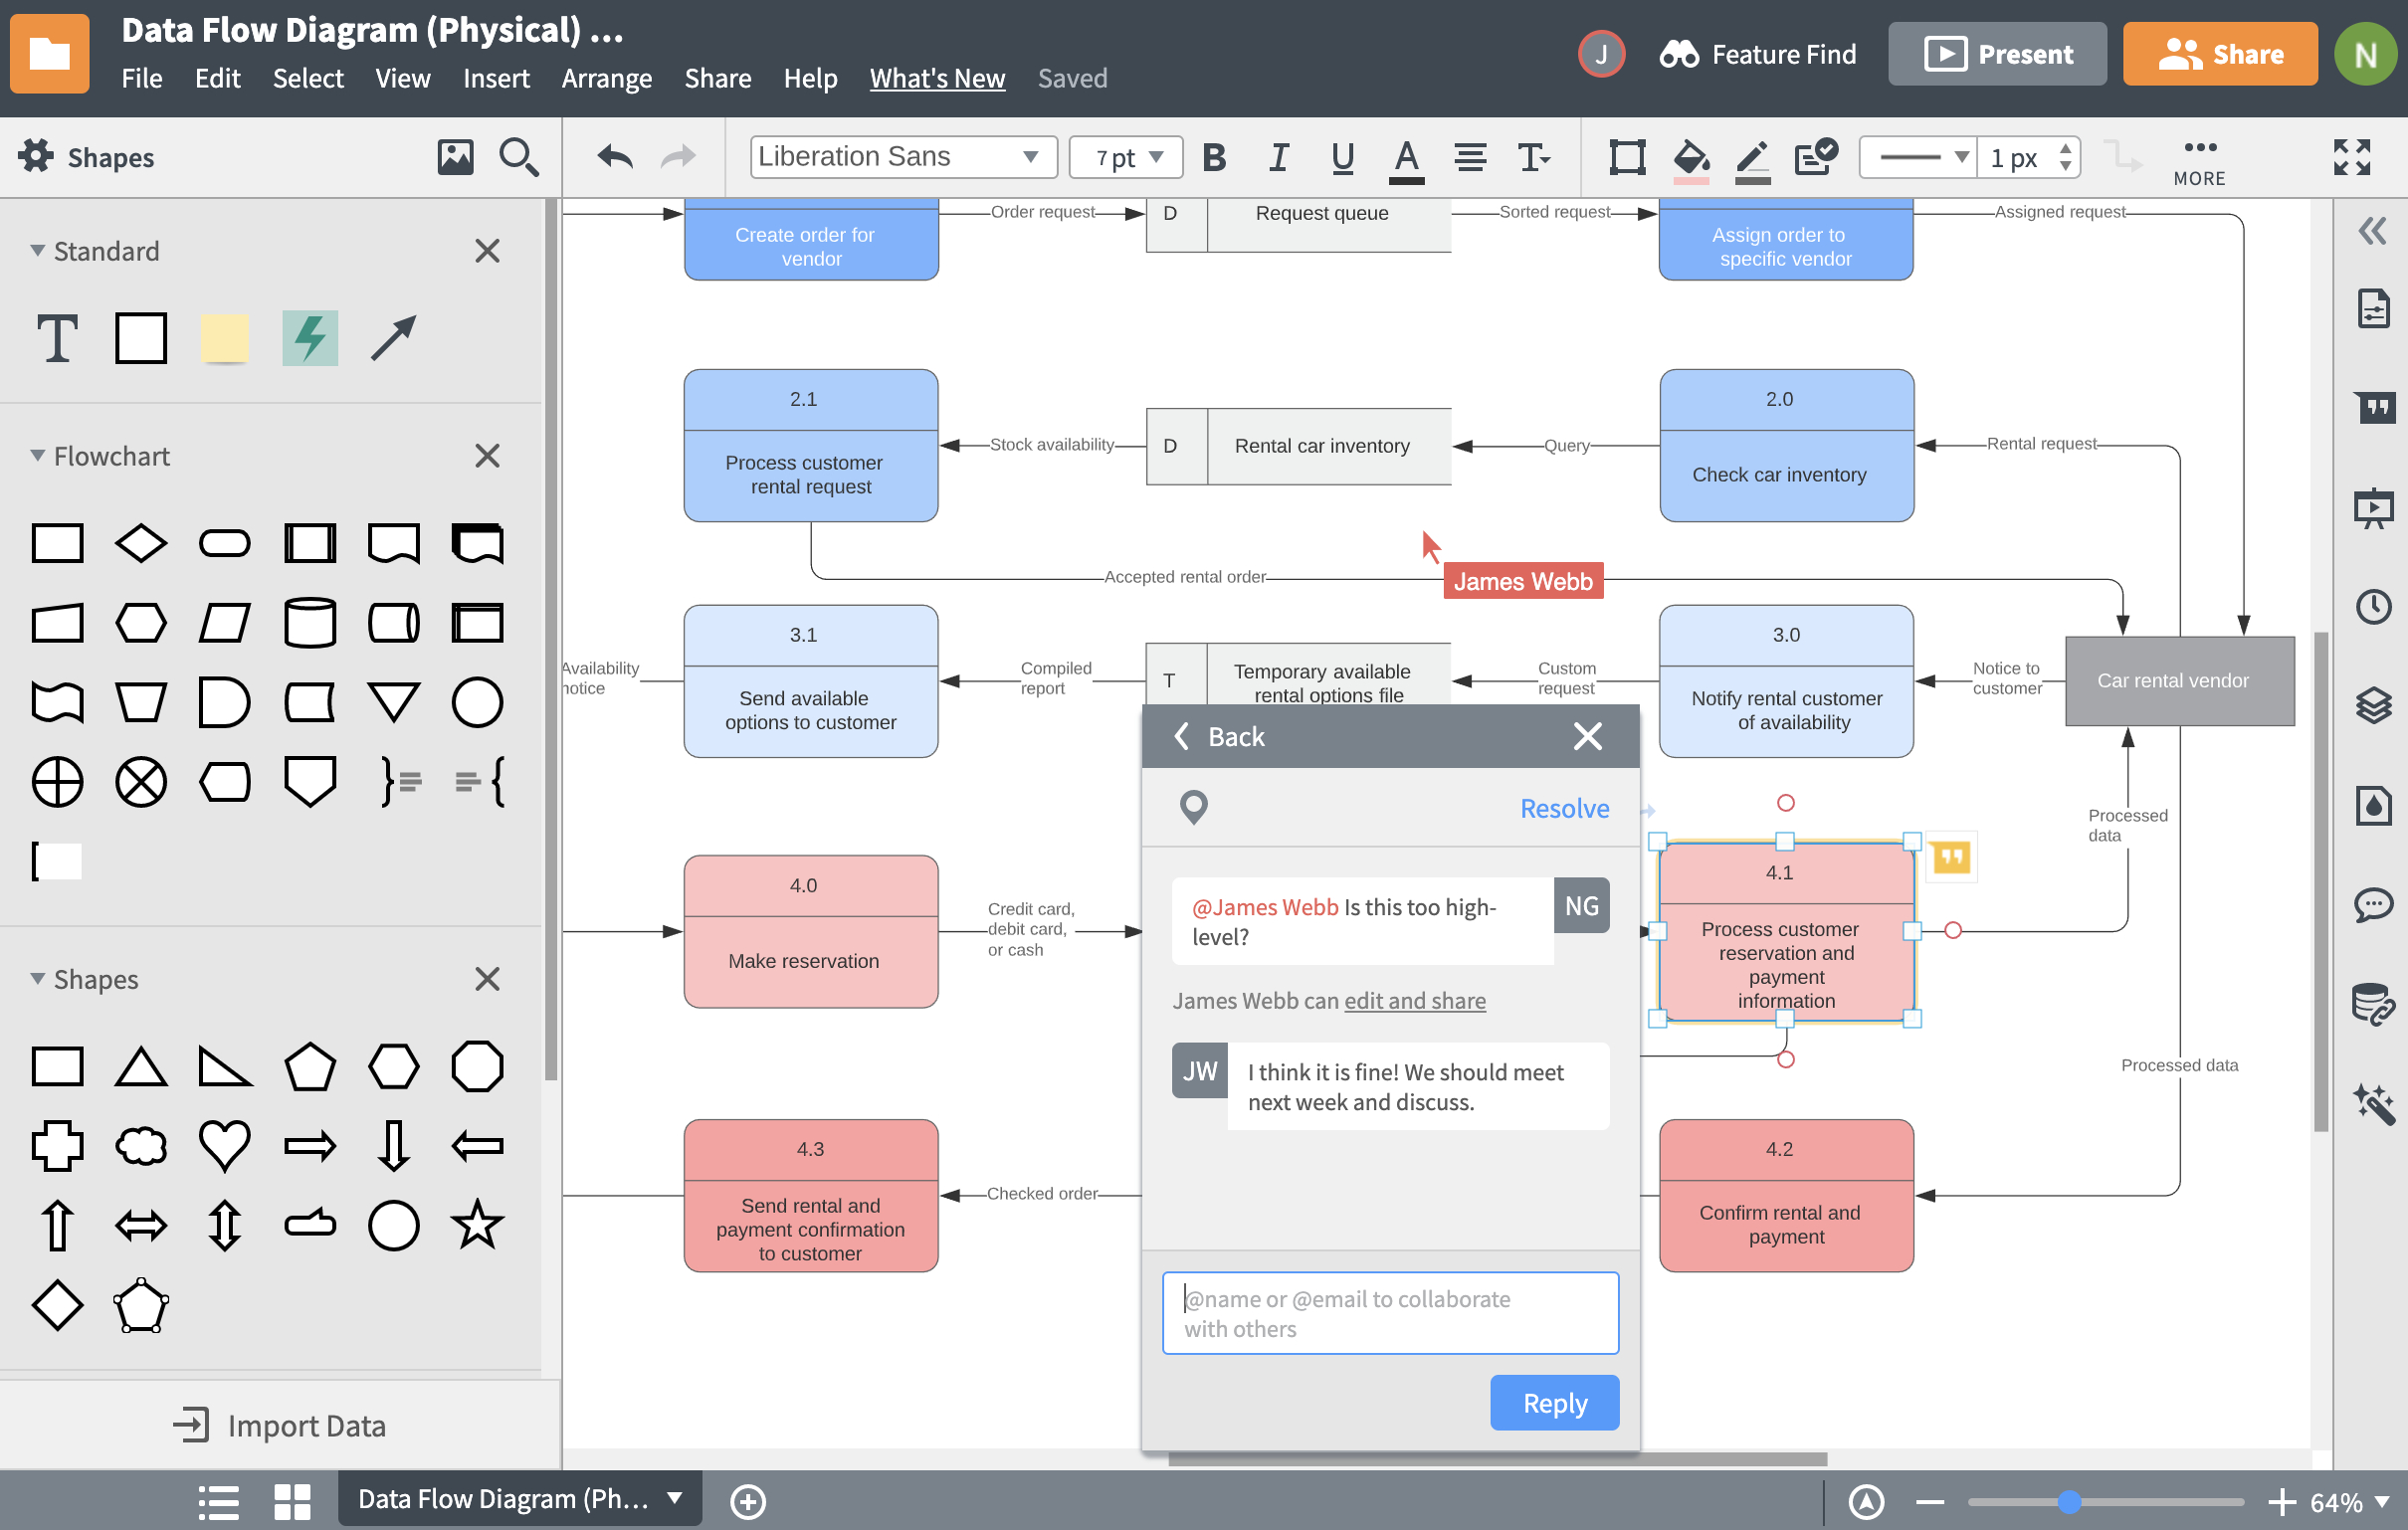Click the Extra options More icon
Image resolution: width=2408 pixels, height=1530 pixels.
pos(2199,154)
